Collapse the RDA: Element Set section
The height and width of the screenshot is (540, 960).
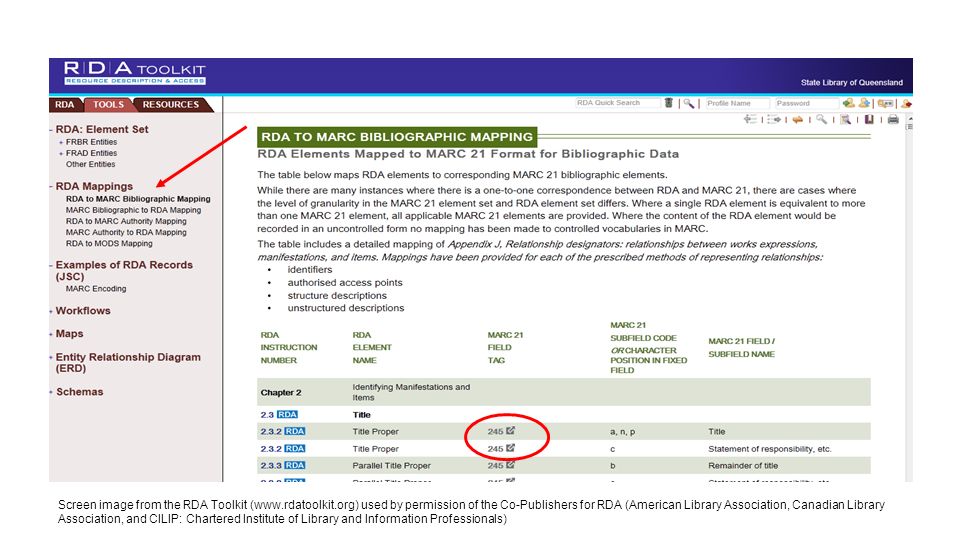coord(51,130)
